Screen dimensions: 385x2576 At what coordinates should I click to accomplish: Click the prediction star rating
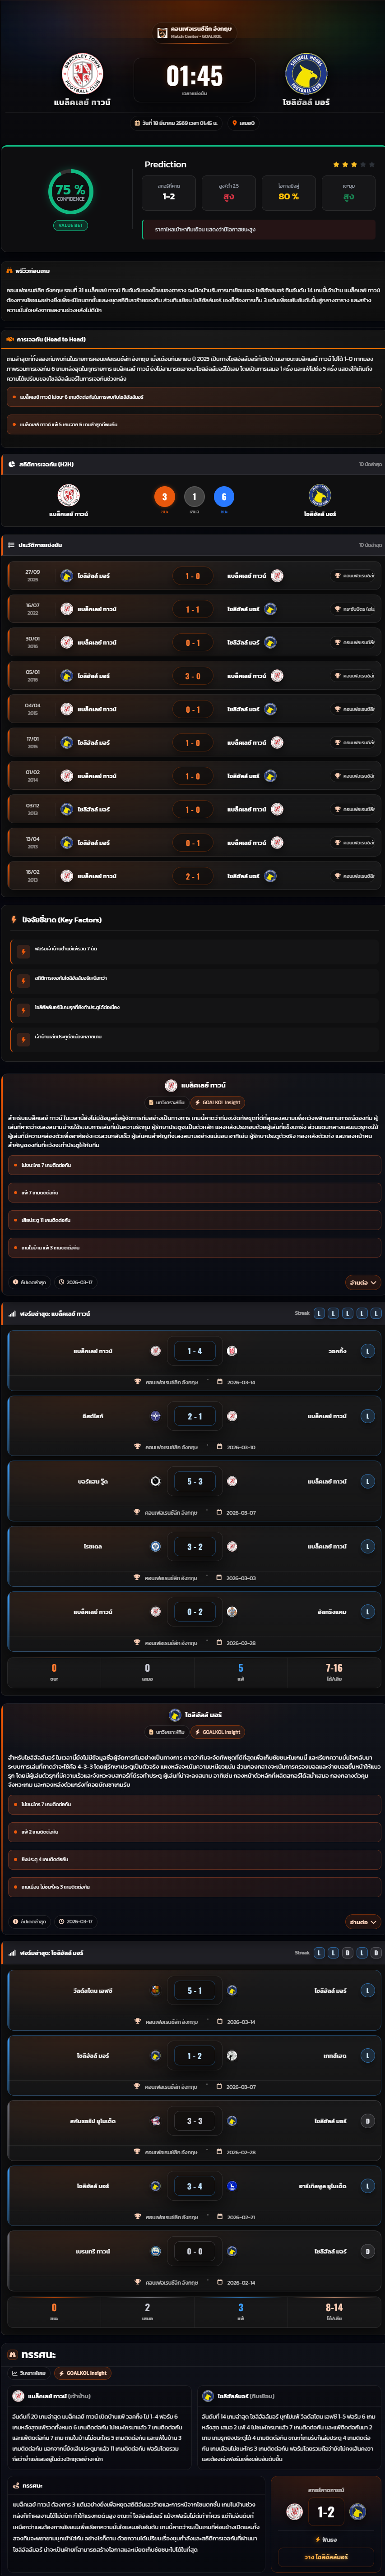click(354, 164)
